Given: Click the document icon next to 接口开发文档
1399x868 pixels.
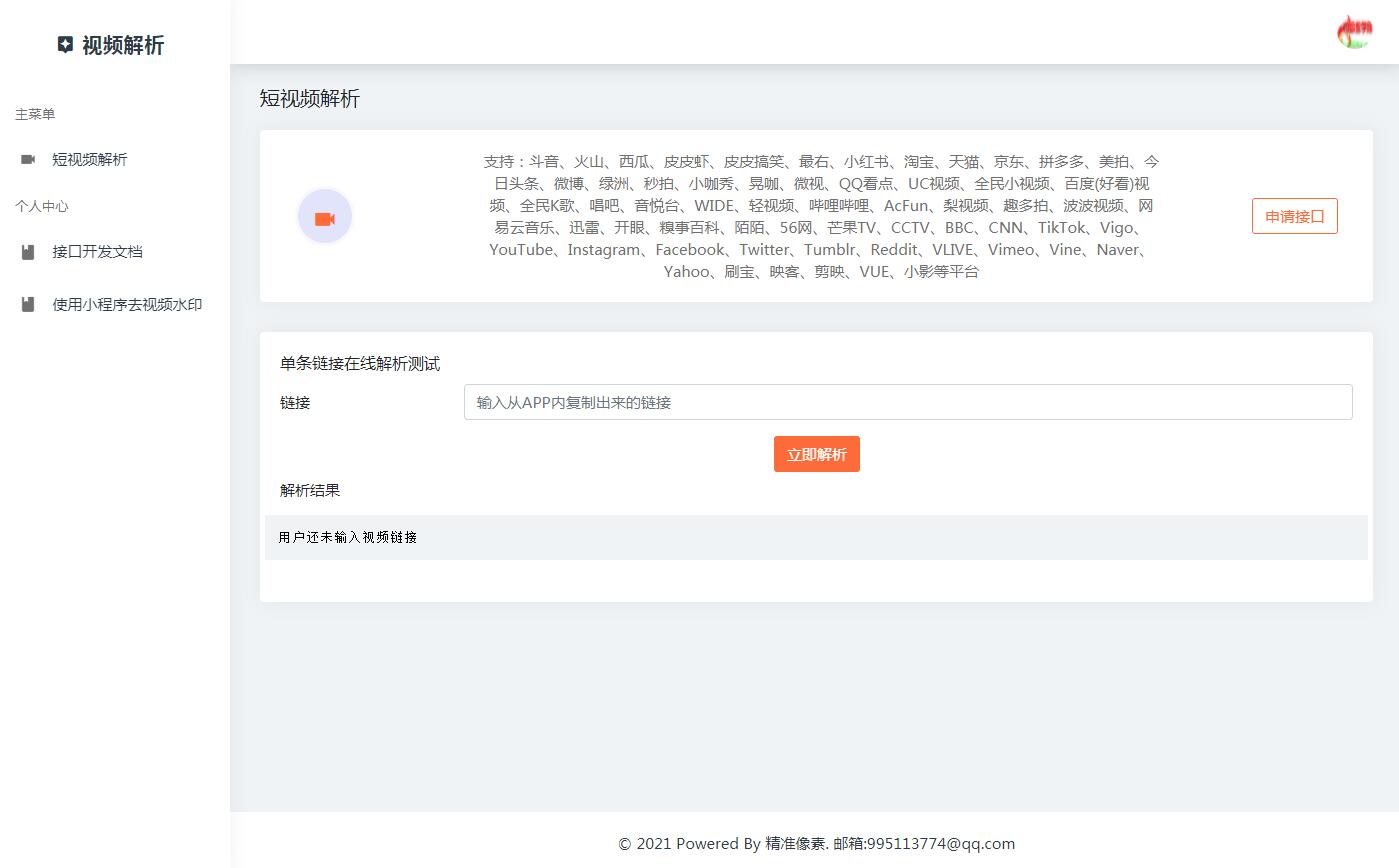Looking at the screenshot, I should [27, 251].
